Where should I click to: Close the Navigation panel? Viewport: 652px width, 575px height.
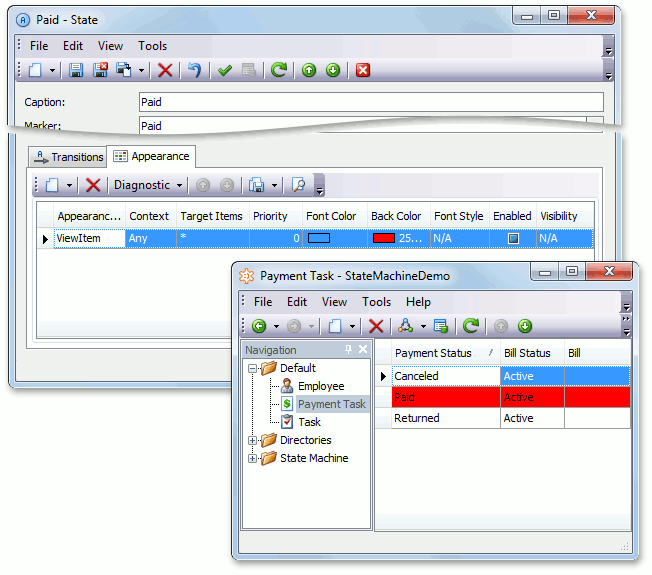click(363, 349)
